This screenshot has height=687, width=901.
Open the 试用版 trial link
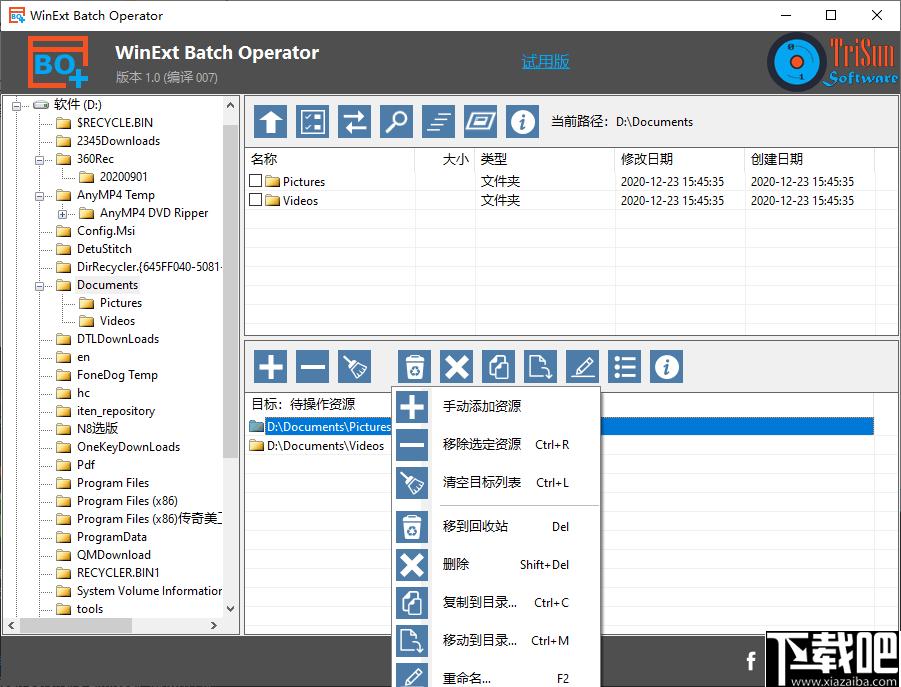point(545,61)
